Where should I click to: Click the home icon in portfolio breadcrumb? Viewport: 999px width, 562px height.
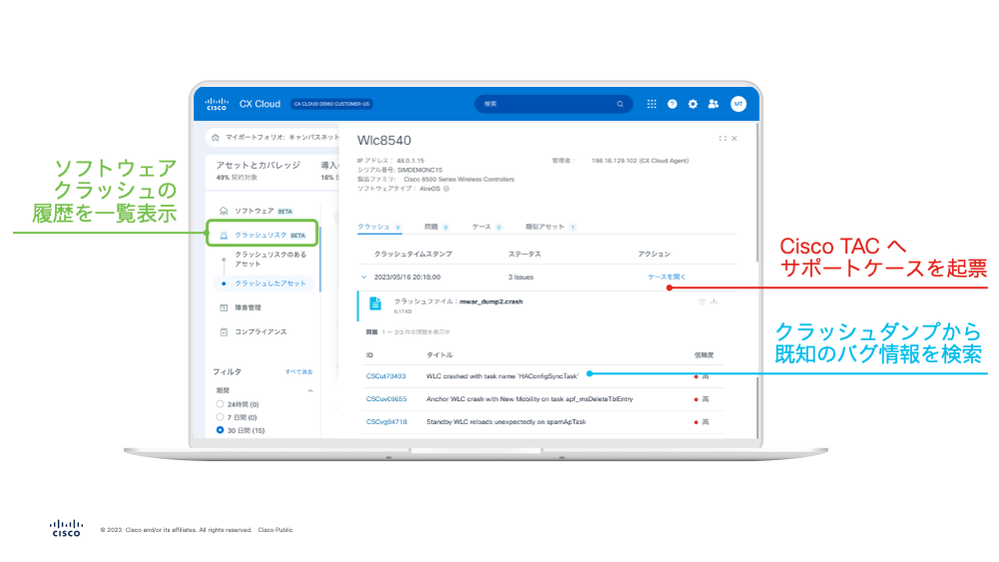click(215, 137)
